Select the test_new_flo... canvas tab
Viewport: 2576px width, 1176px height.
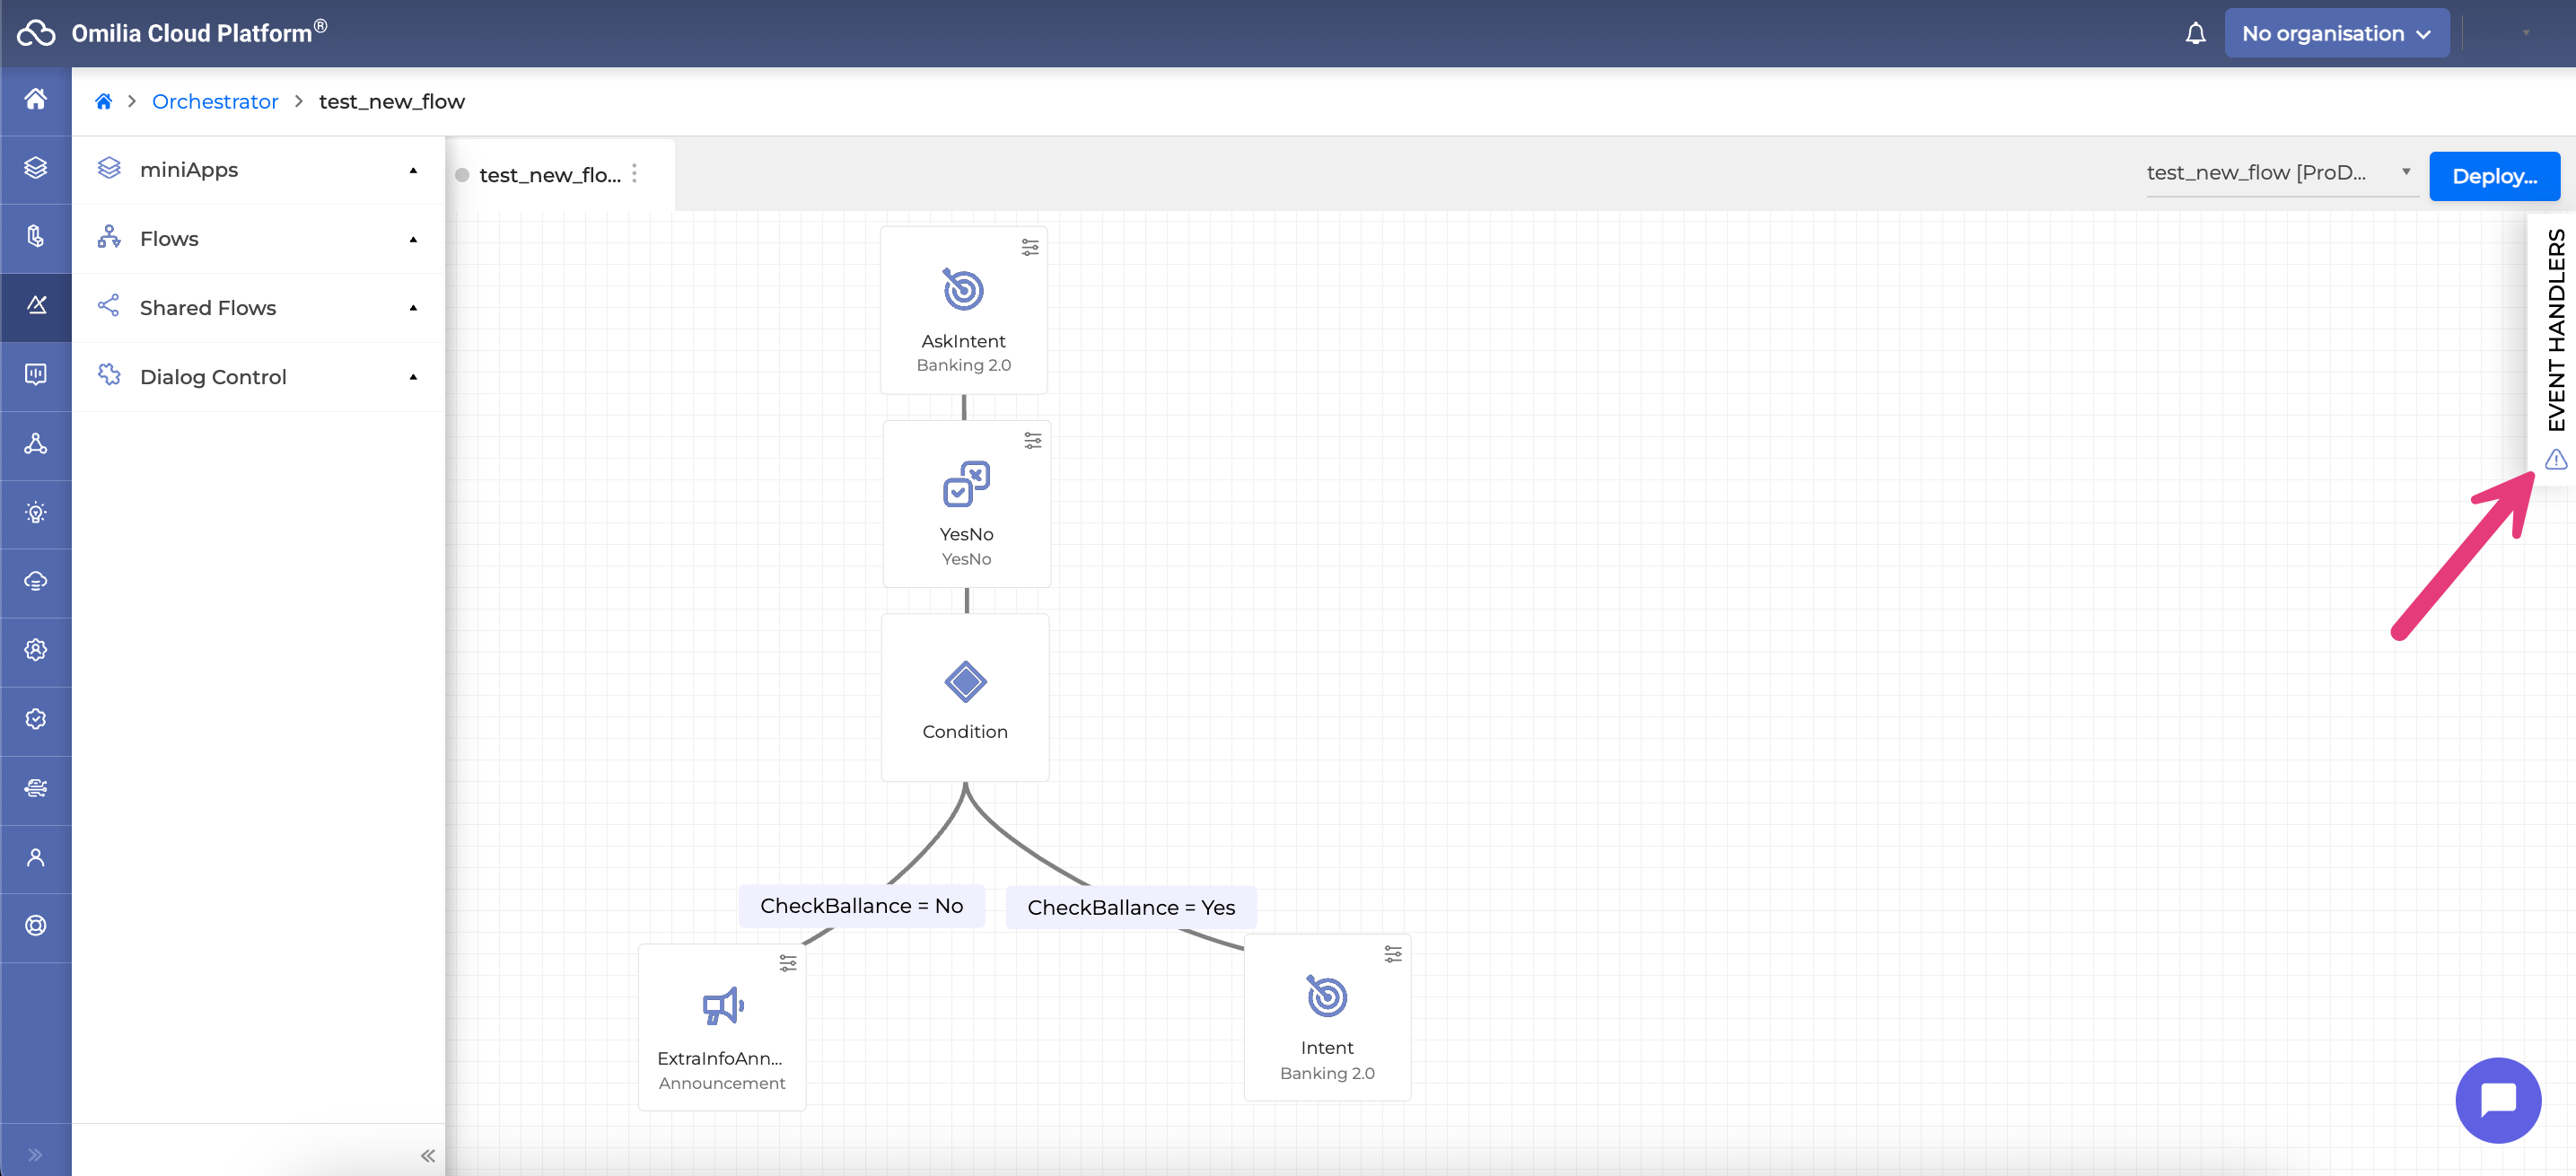pyautogui.click(x=549, y=175)
